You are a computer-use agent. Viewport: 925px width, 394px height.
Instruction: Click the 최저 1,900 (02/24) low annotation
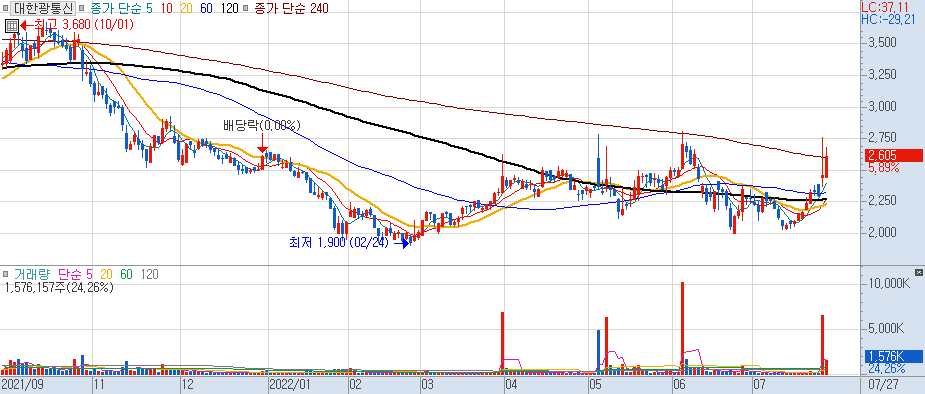339,242
